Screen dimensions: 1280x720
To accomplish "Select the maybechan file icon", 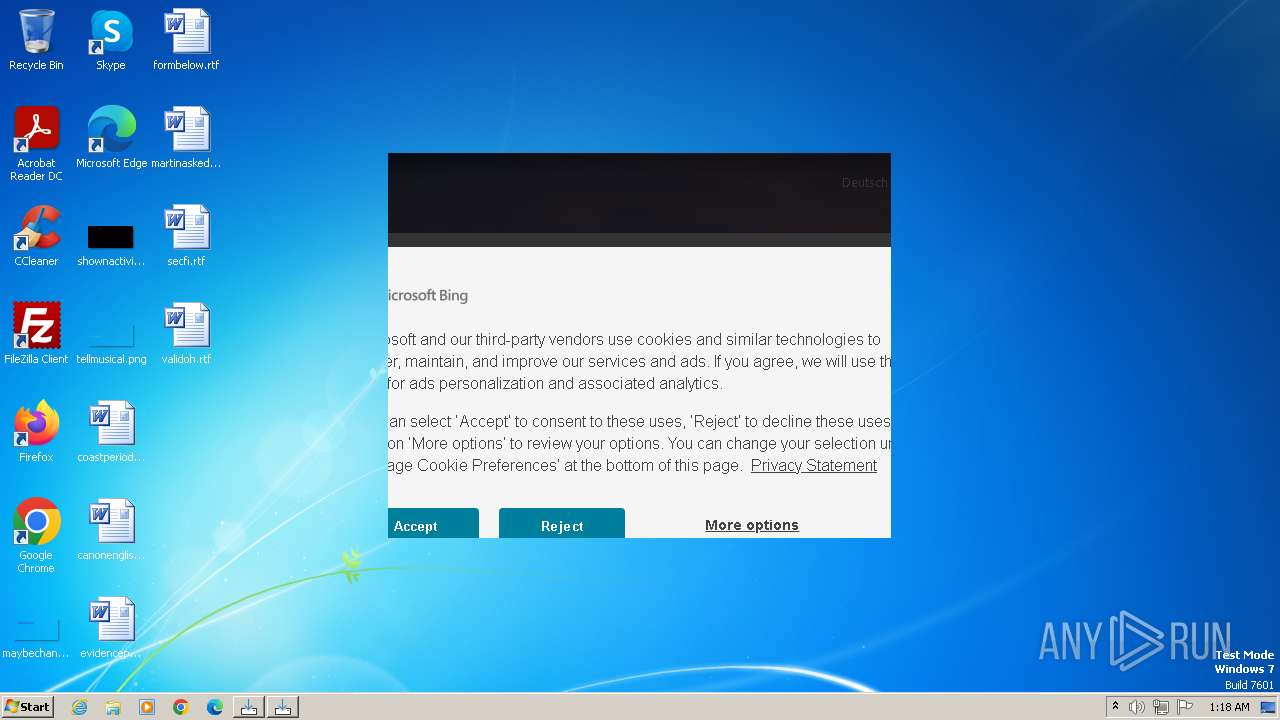I will [x=36, y=638].
